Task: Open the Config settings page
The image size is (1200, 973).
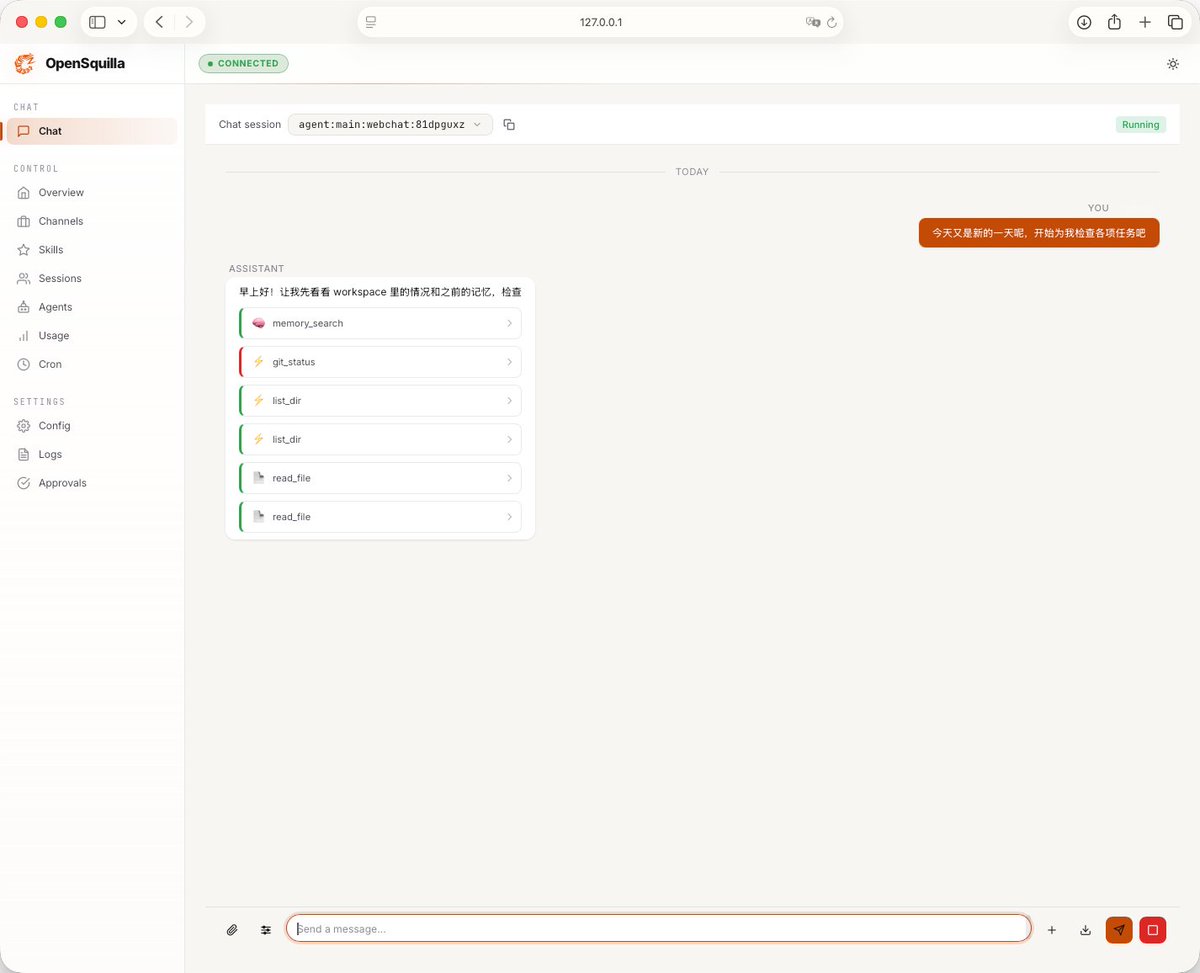Action: tap(91, 425)
